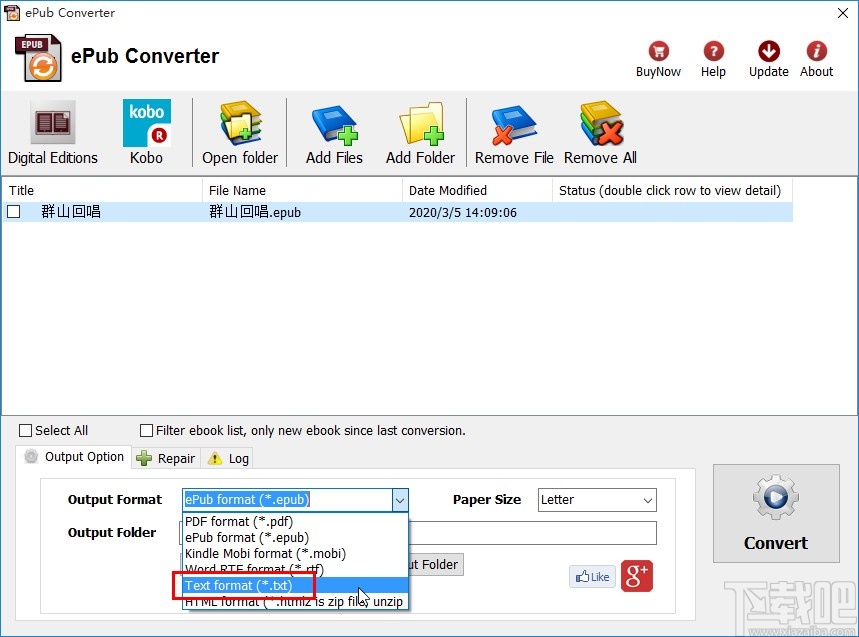Close the ePub Converter window
Screen dimensions: 859x637
click(843, 13)
